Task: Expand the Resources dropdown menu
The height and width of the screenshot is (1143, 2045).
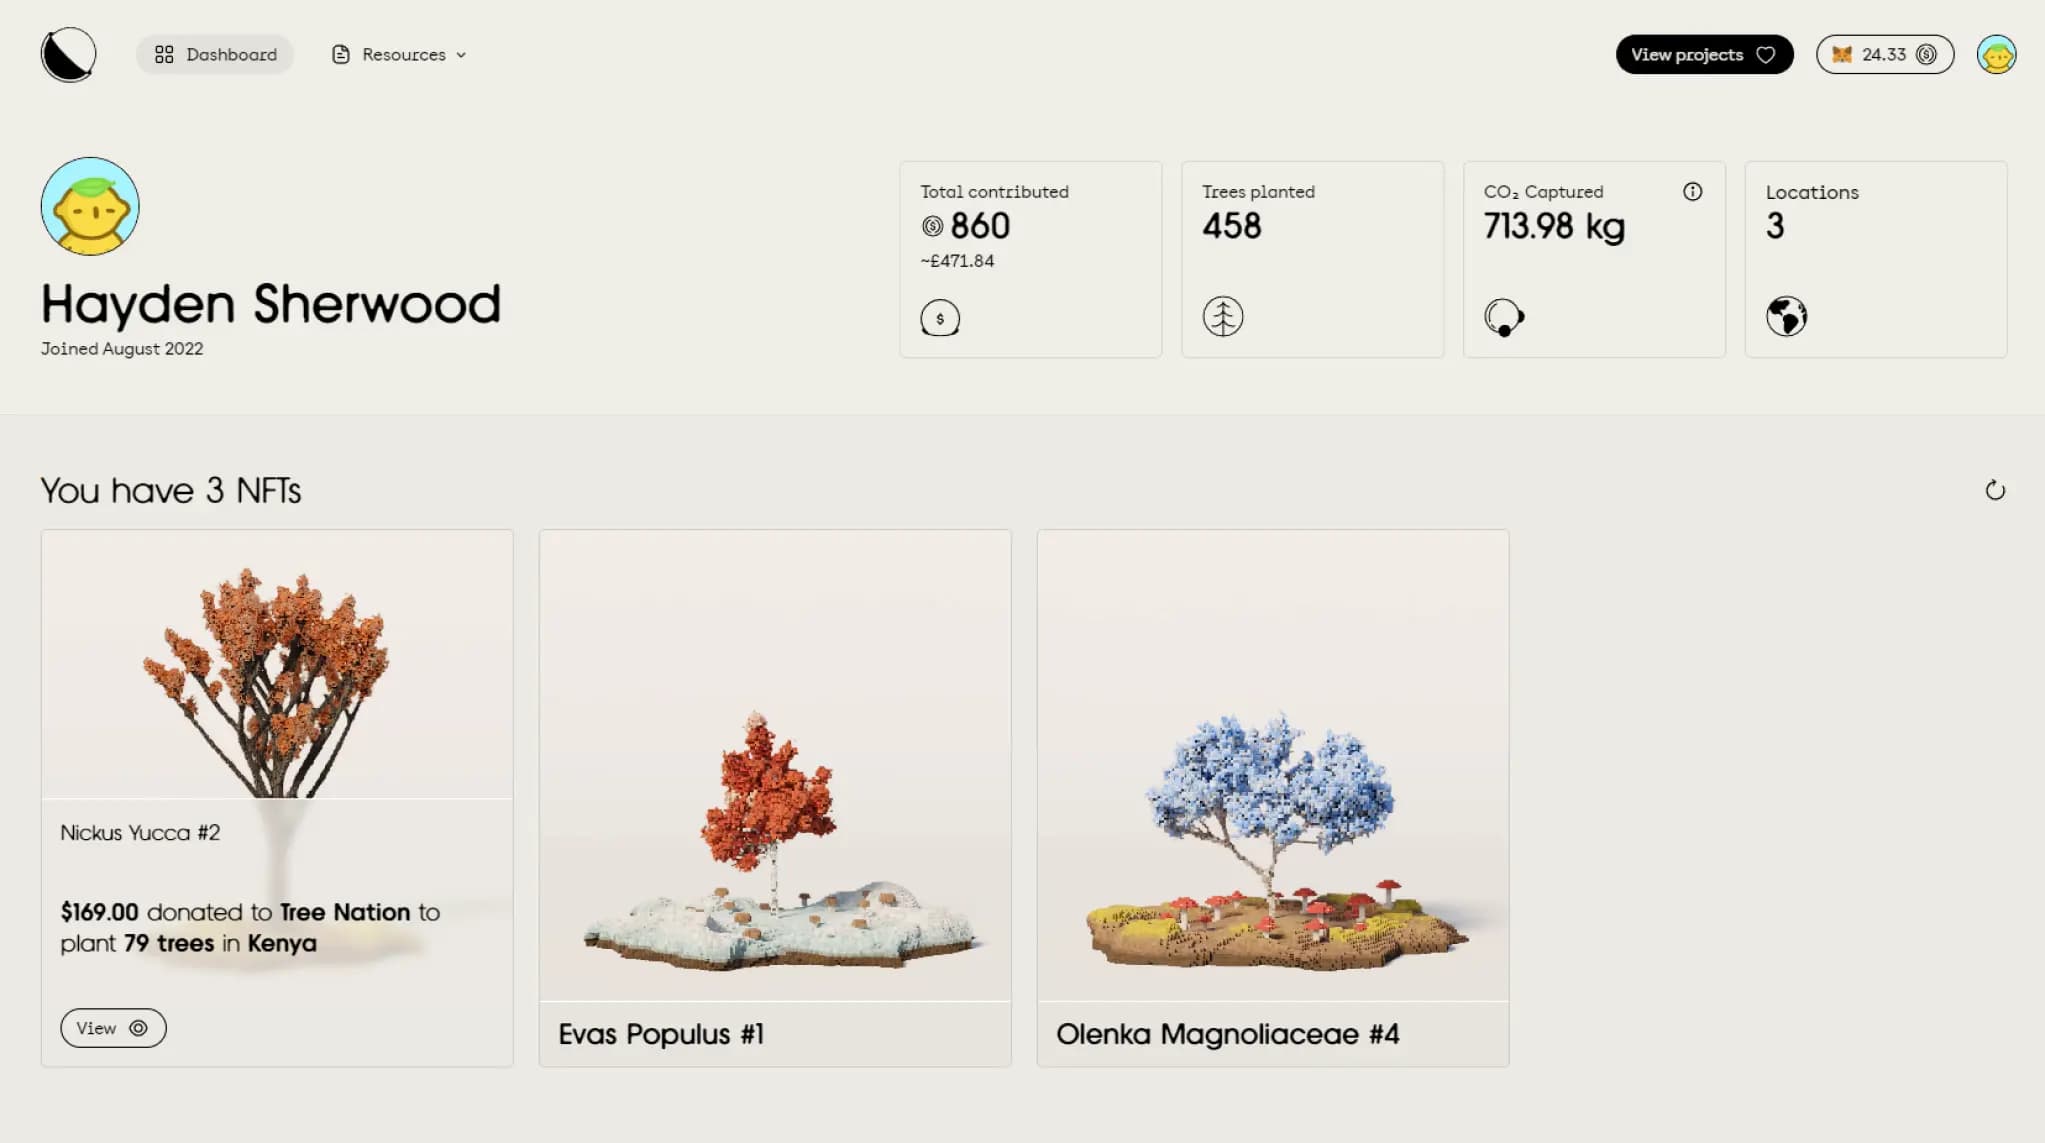Action: click(399, 54)
